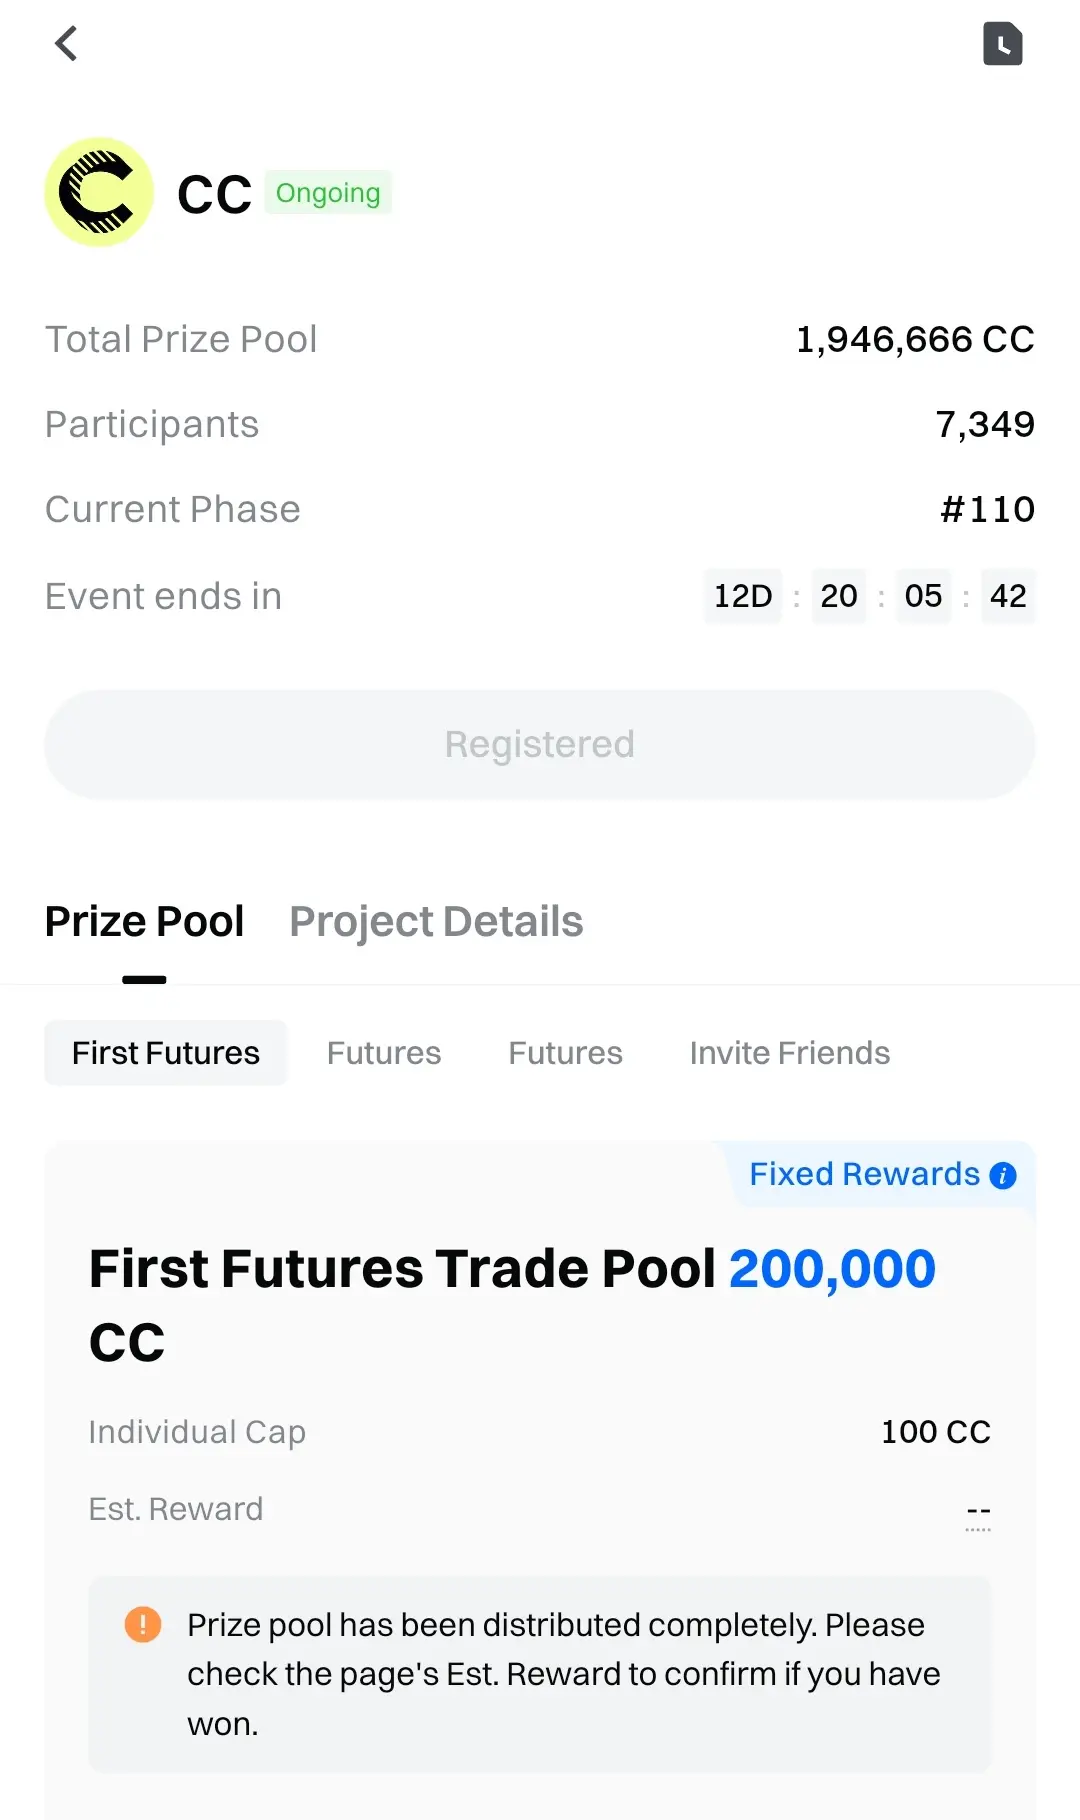This screenshot has height=1820, width=1080.
Task: Tap the 12D countdown box
Action: tap(743, 596)
